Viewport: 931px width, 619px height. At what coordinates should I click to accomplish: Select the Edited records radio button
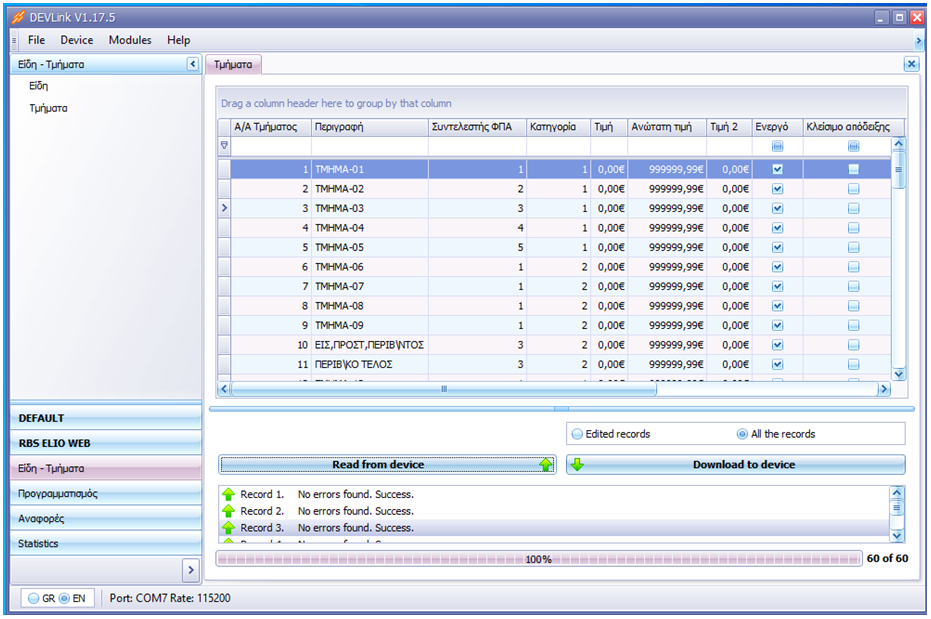pos(577,434)
